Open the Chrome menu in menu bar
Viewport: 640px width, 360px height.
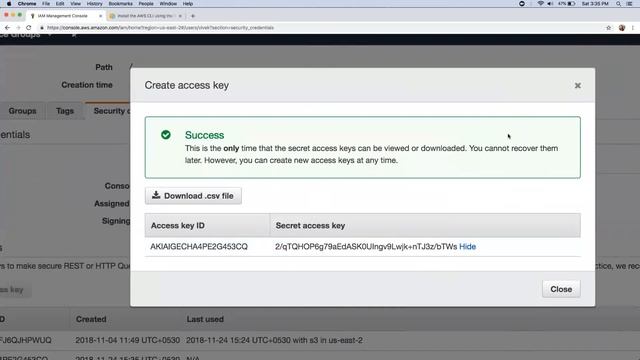27,4
